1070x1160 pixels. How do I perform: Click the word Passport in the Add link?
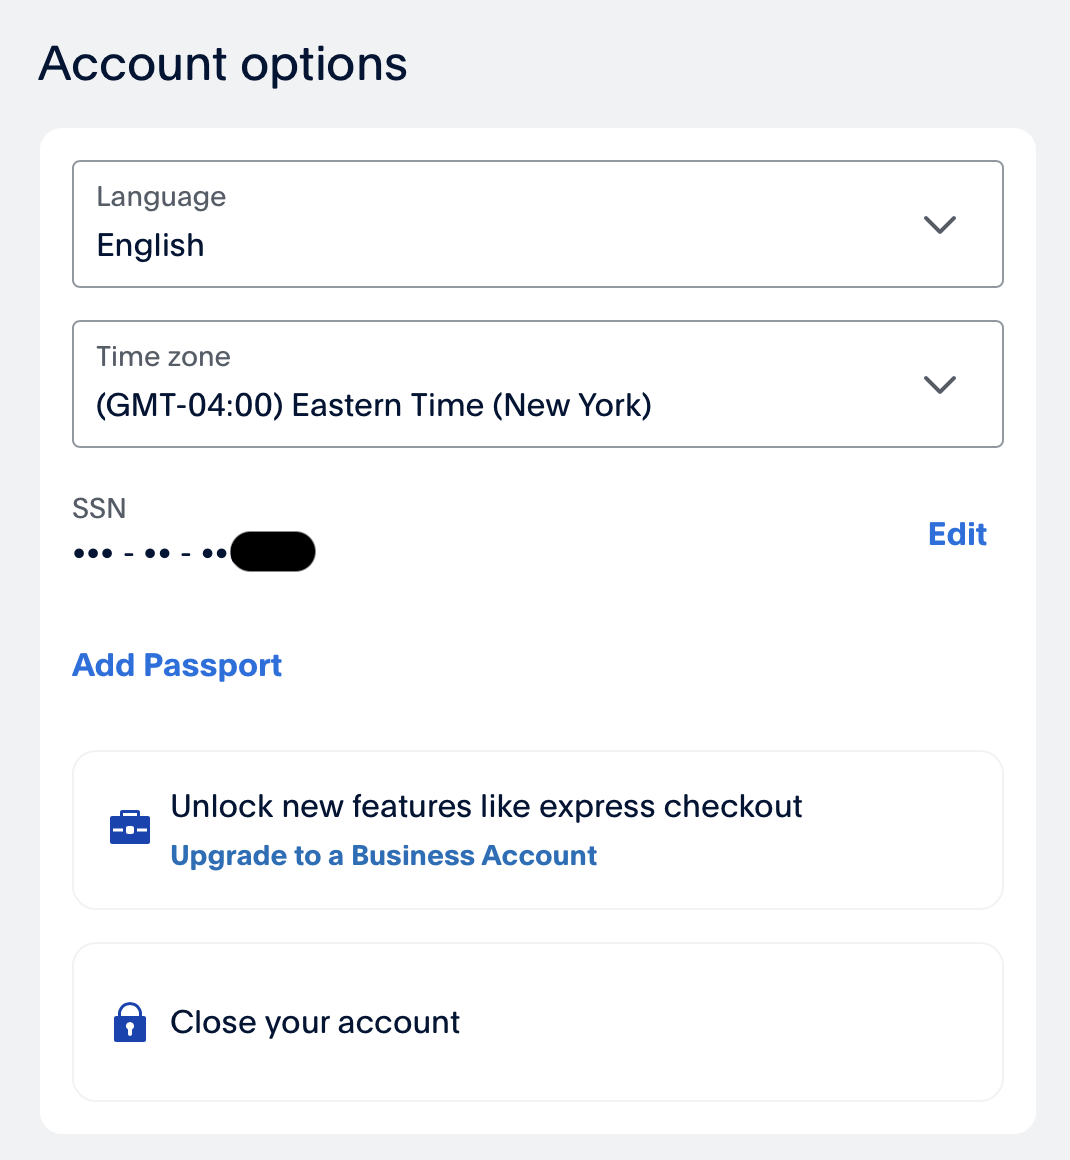(x=213, y=665)
